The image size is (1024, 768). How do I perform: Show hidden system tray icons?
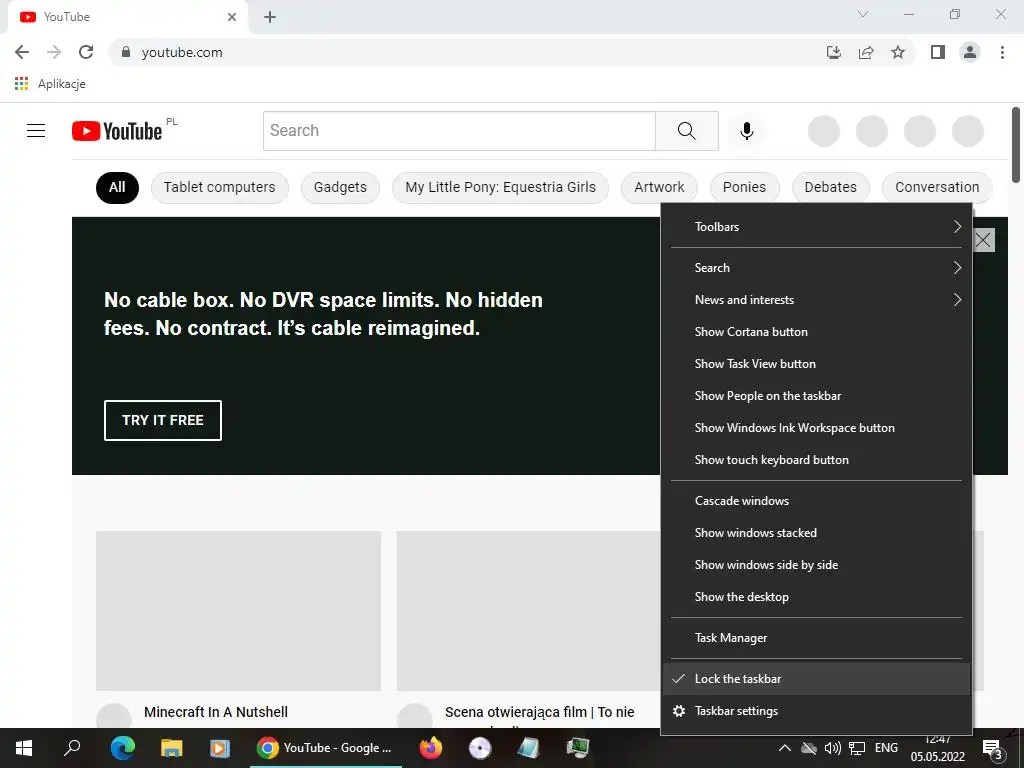point(784,748)
